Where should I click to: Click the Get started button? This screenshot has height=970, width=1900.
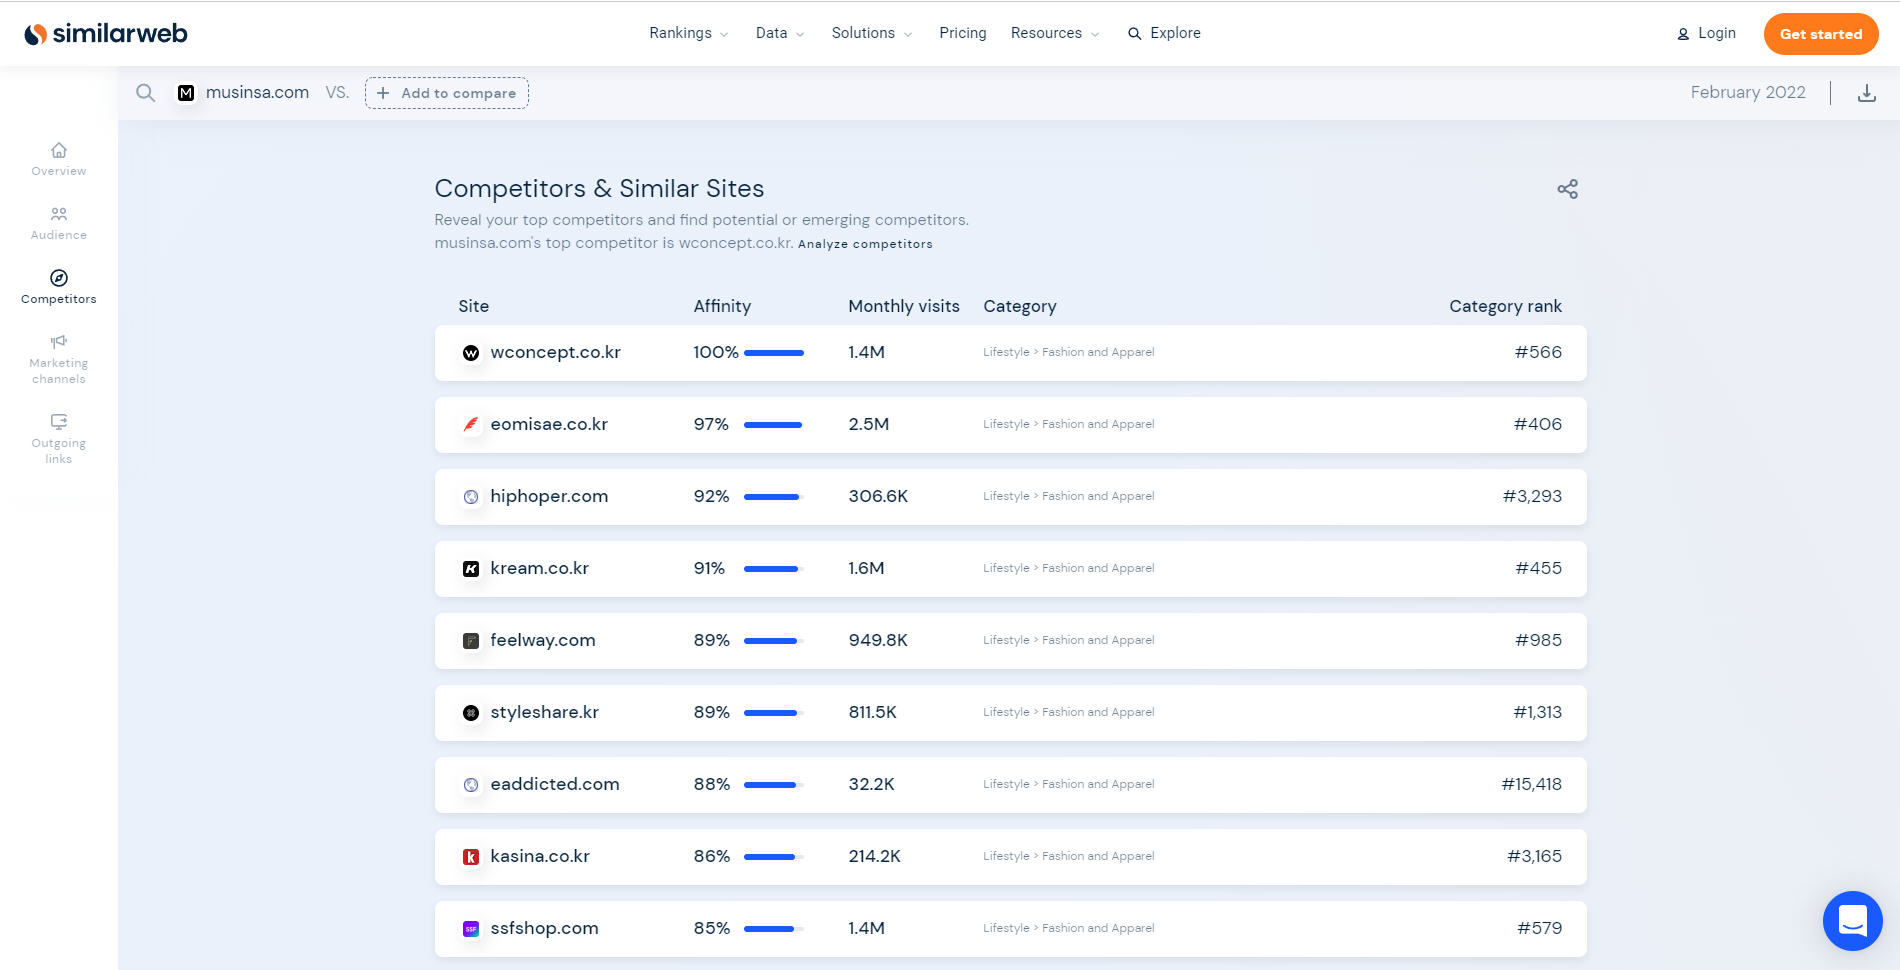1821,34
